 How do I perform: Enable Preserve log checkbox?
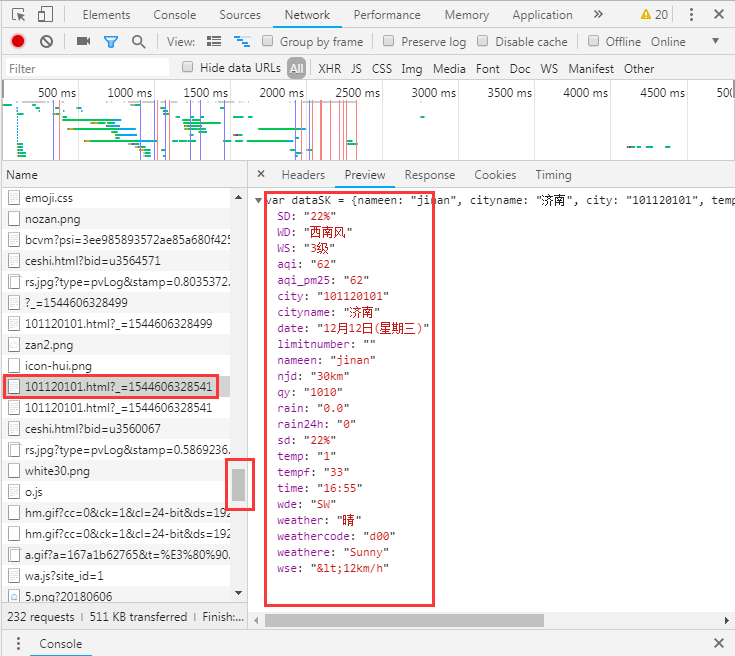tap(388, 41)
